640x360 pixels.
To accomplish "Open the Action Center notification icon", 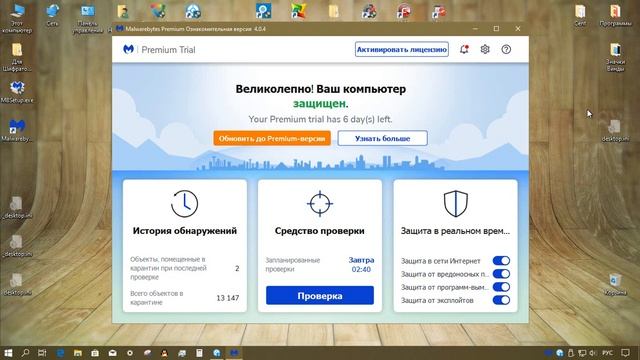I will [625, 353].
